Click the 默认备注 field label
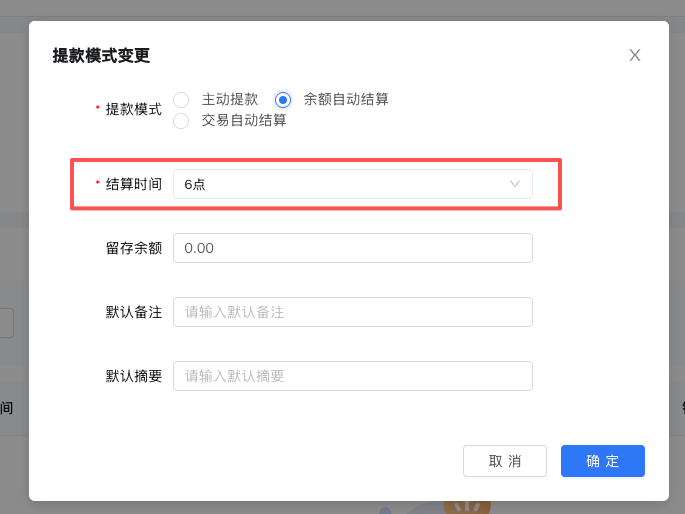This screenshot has height=514, width=685. (133, 312)
